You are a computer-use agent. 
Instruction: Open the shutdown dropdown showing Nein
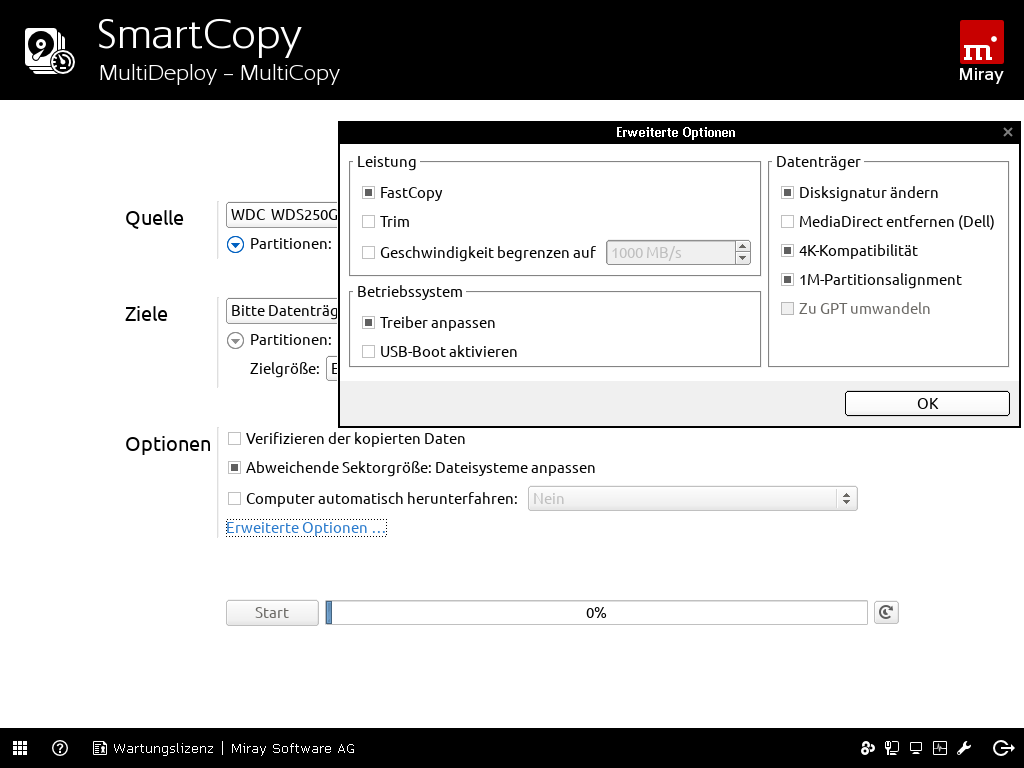pos(692,498)
